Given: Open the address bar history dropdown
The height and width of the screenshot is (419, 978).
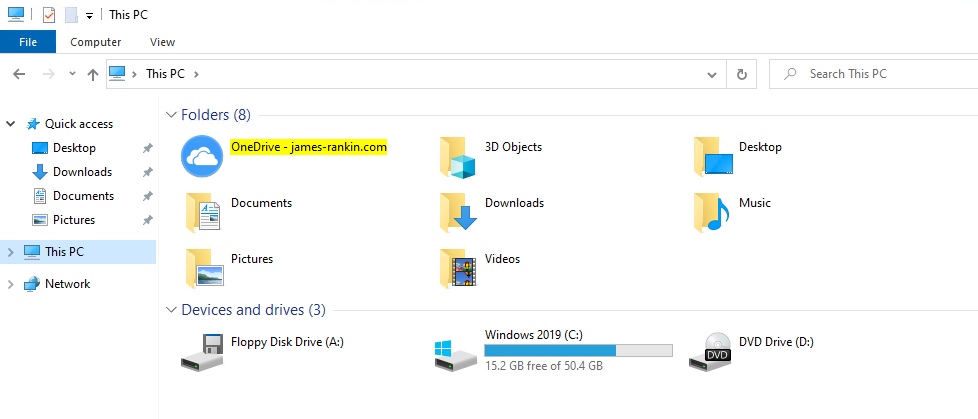Looking at the screenshot, I should [711, 74].
